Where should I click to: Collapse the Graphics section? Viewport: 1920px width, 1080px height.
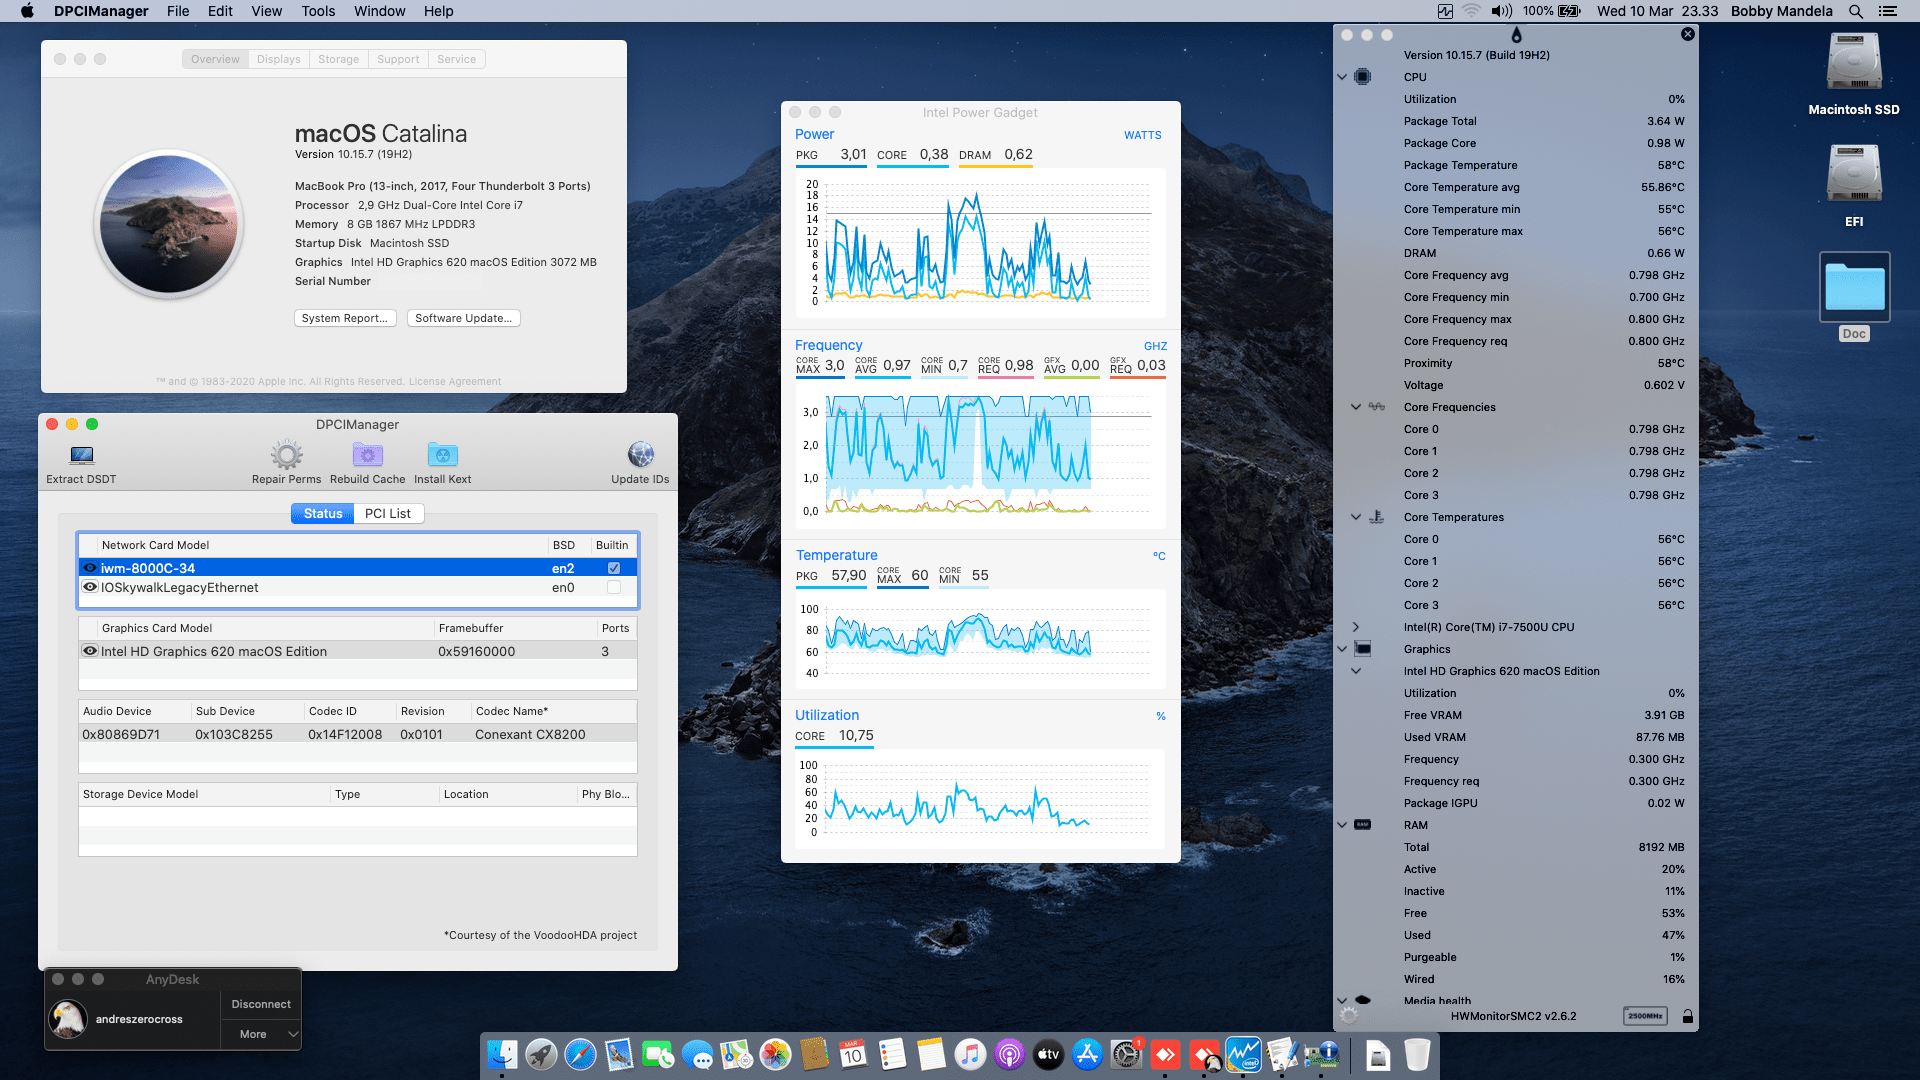tap(1342, 649)
